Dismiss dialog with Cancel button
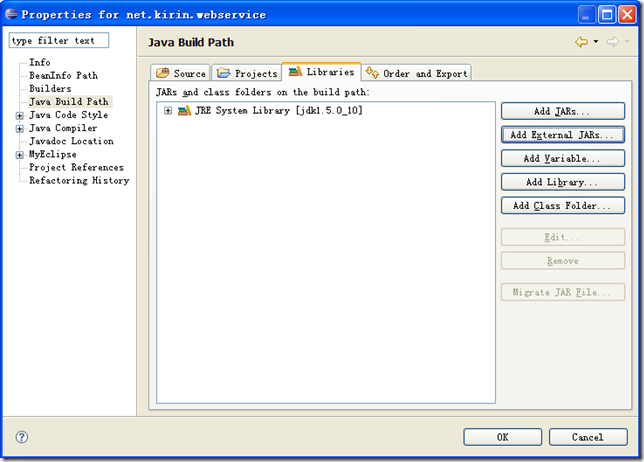Image resolution: width=644 pixels, height=462 pixels. pos(588,437)
